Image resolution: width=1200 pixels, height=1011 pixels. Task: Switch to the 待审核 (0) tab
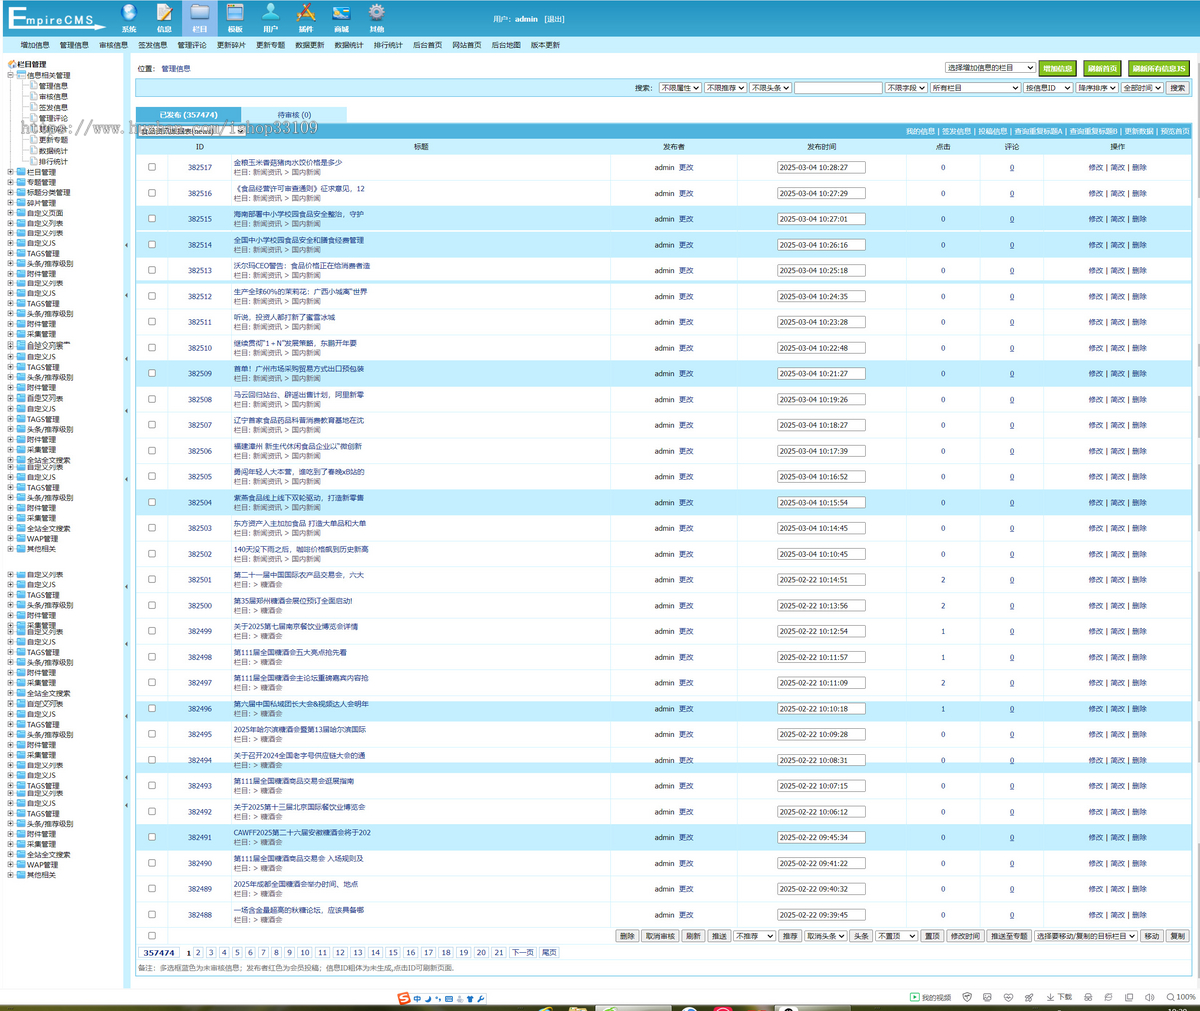coord(294,115)
